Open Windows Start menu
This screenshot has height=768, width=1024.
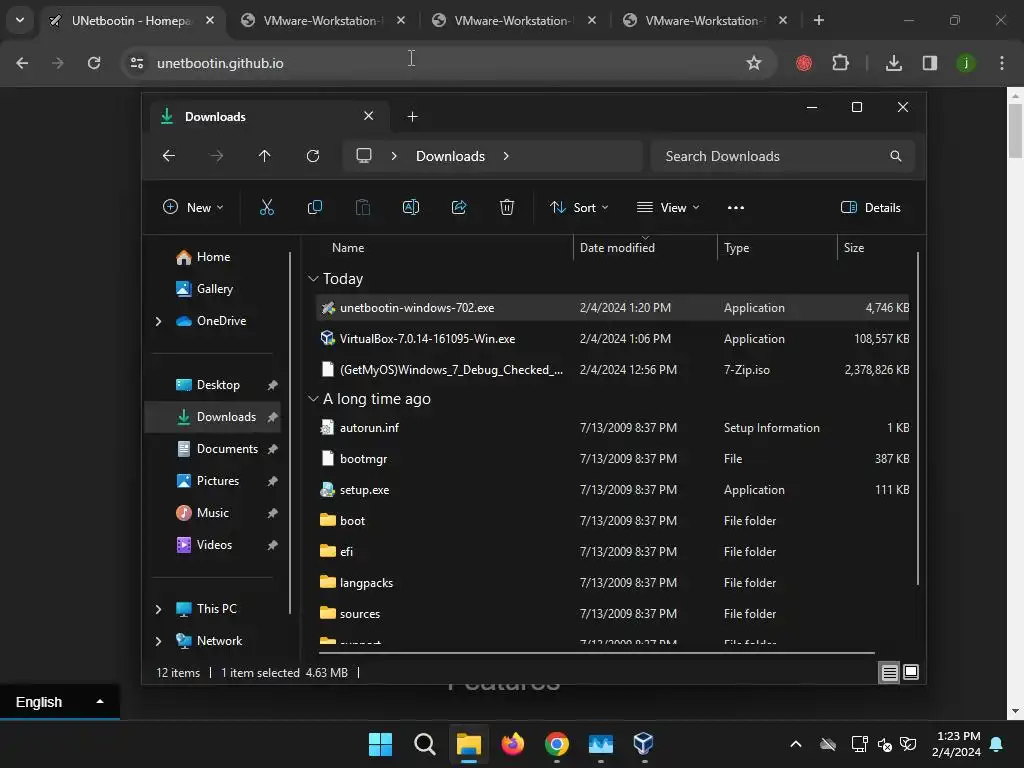(381, 744)
